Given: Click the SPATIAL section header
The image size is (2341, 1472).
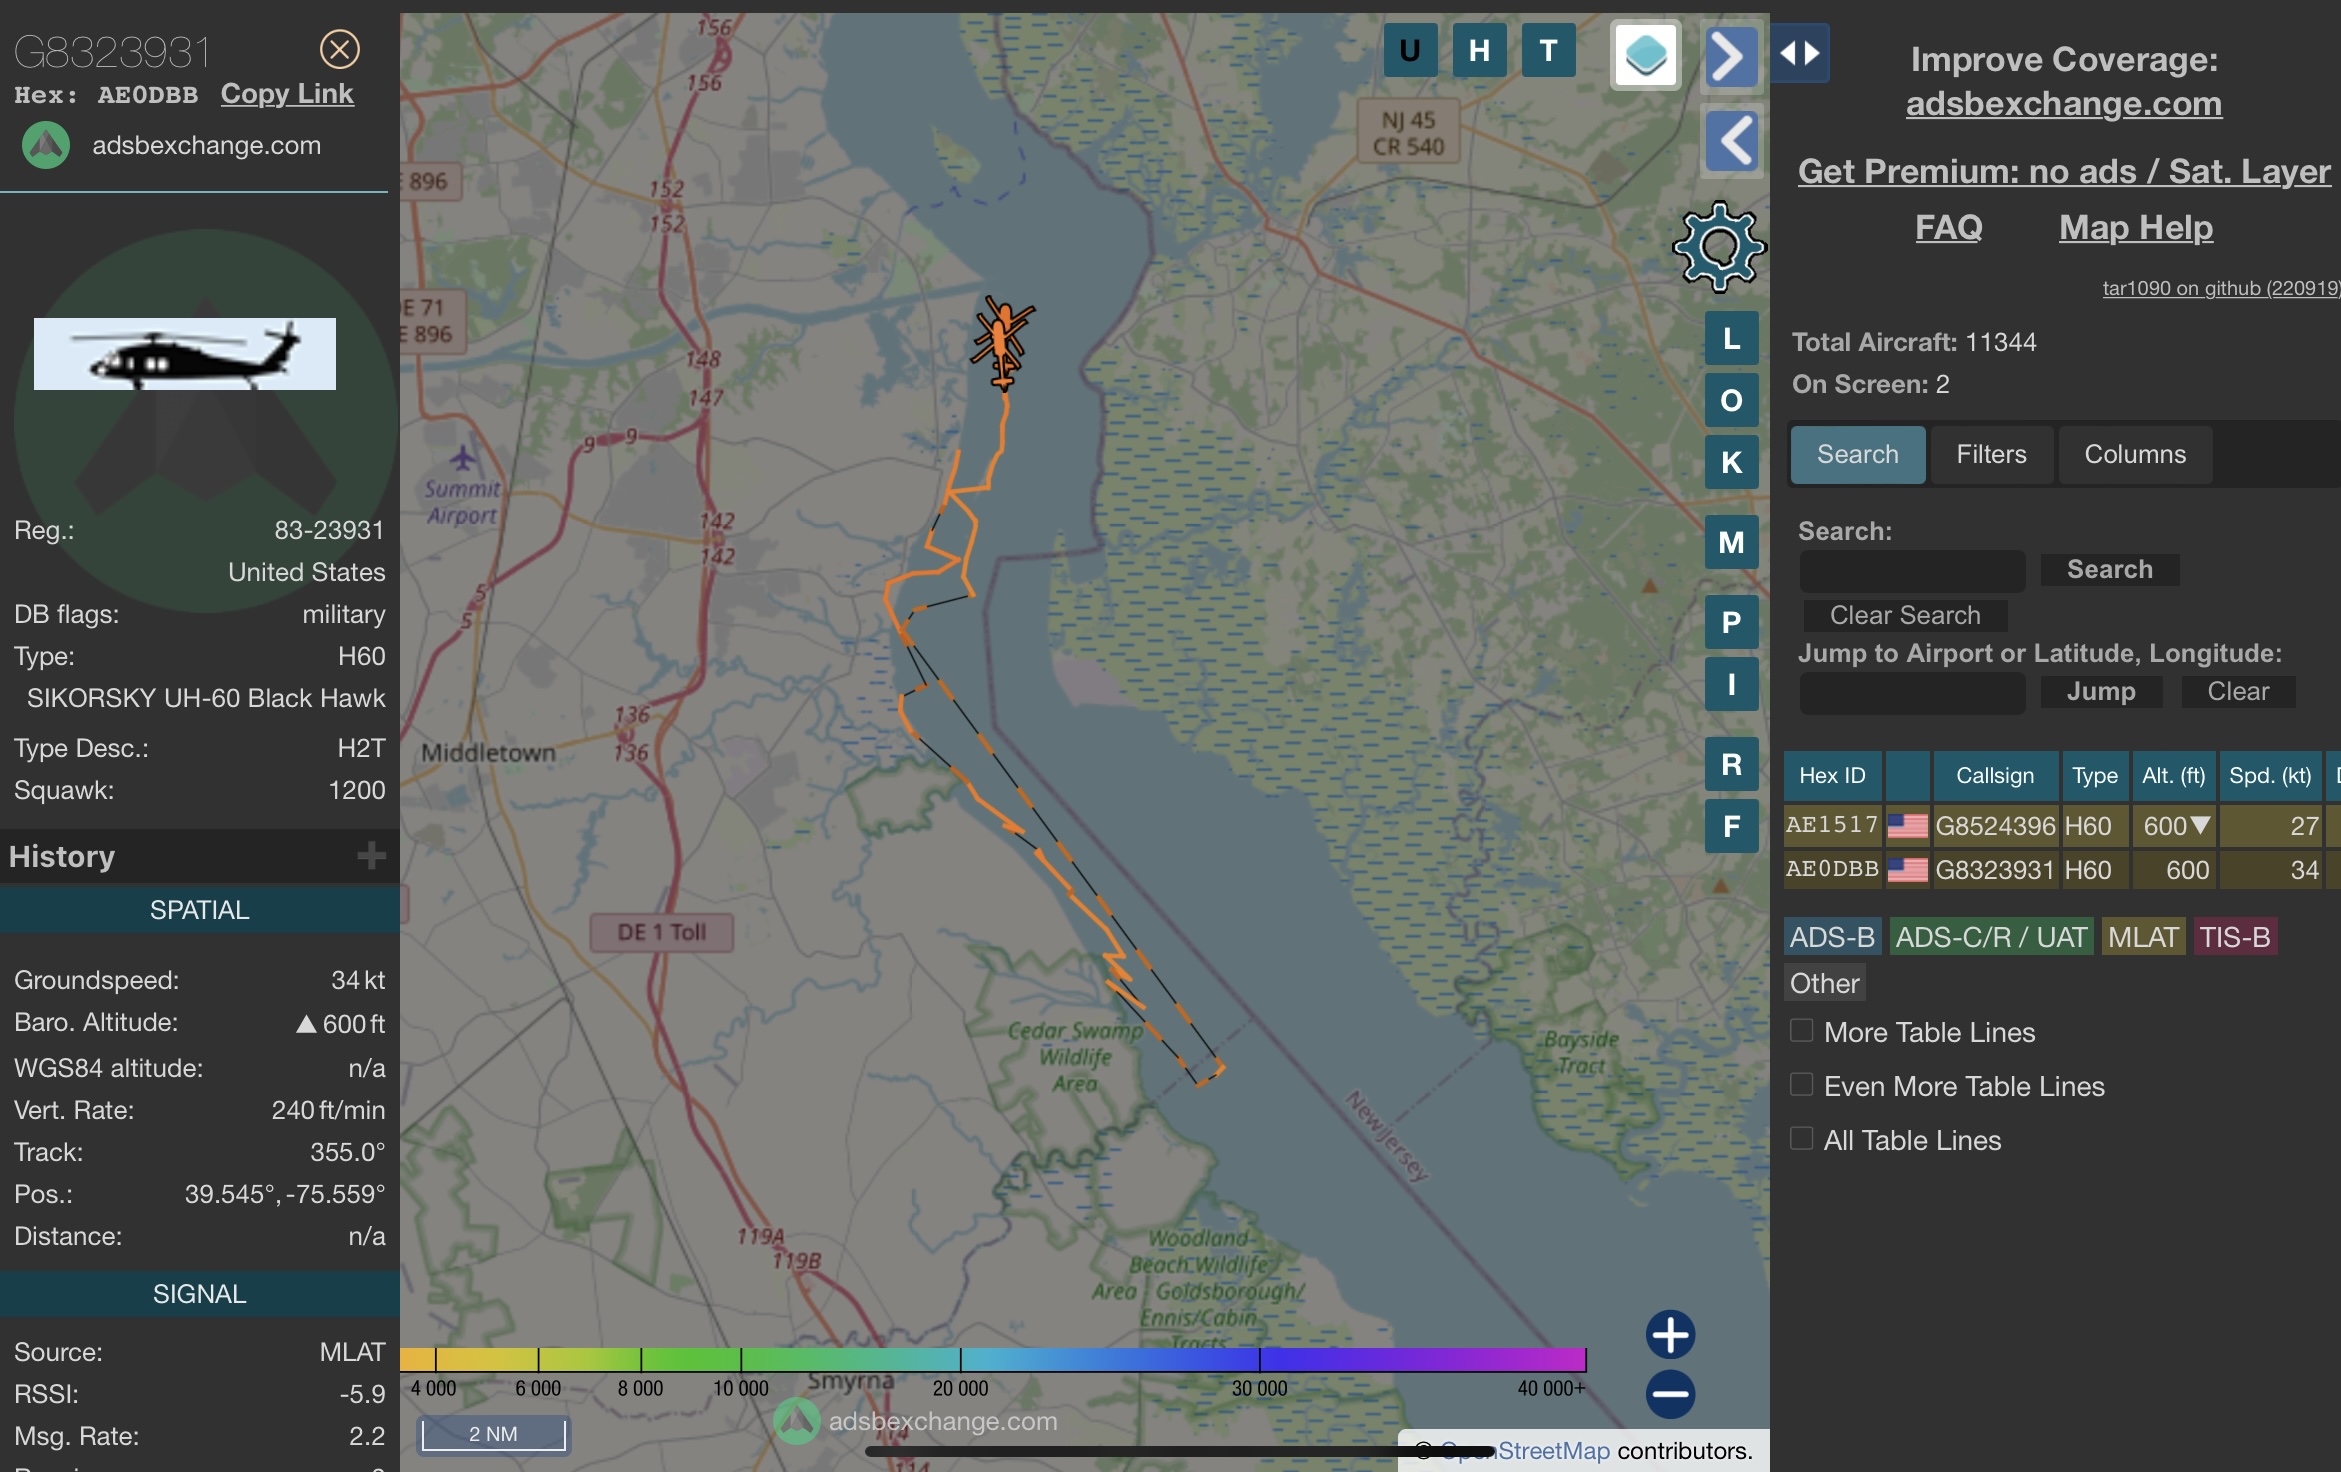Looking at the screenshot, I should point(200,911).
